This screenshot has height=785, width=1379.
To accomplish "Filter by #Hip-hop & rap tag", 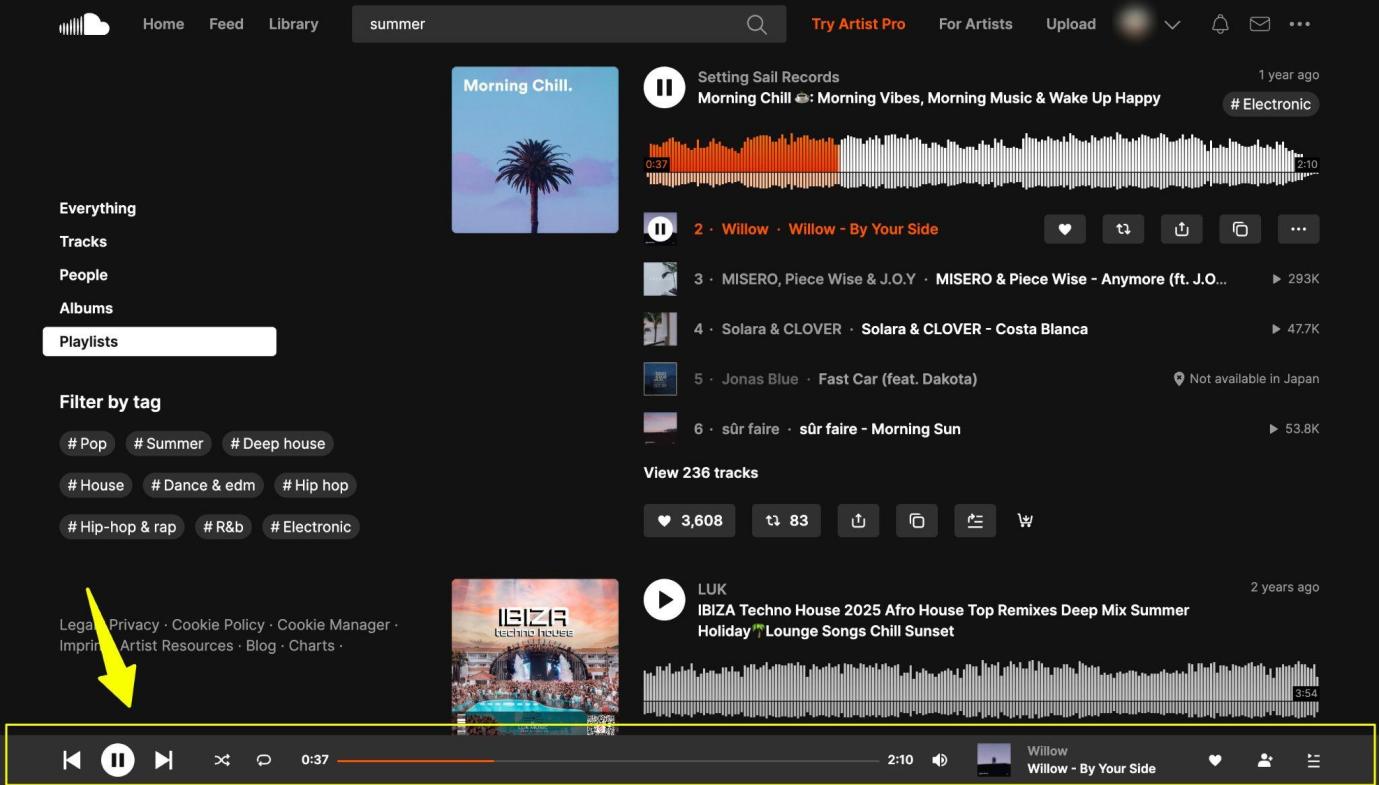I will [122, 527].
